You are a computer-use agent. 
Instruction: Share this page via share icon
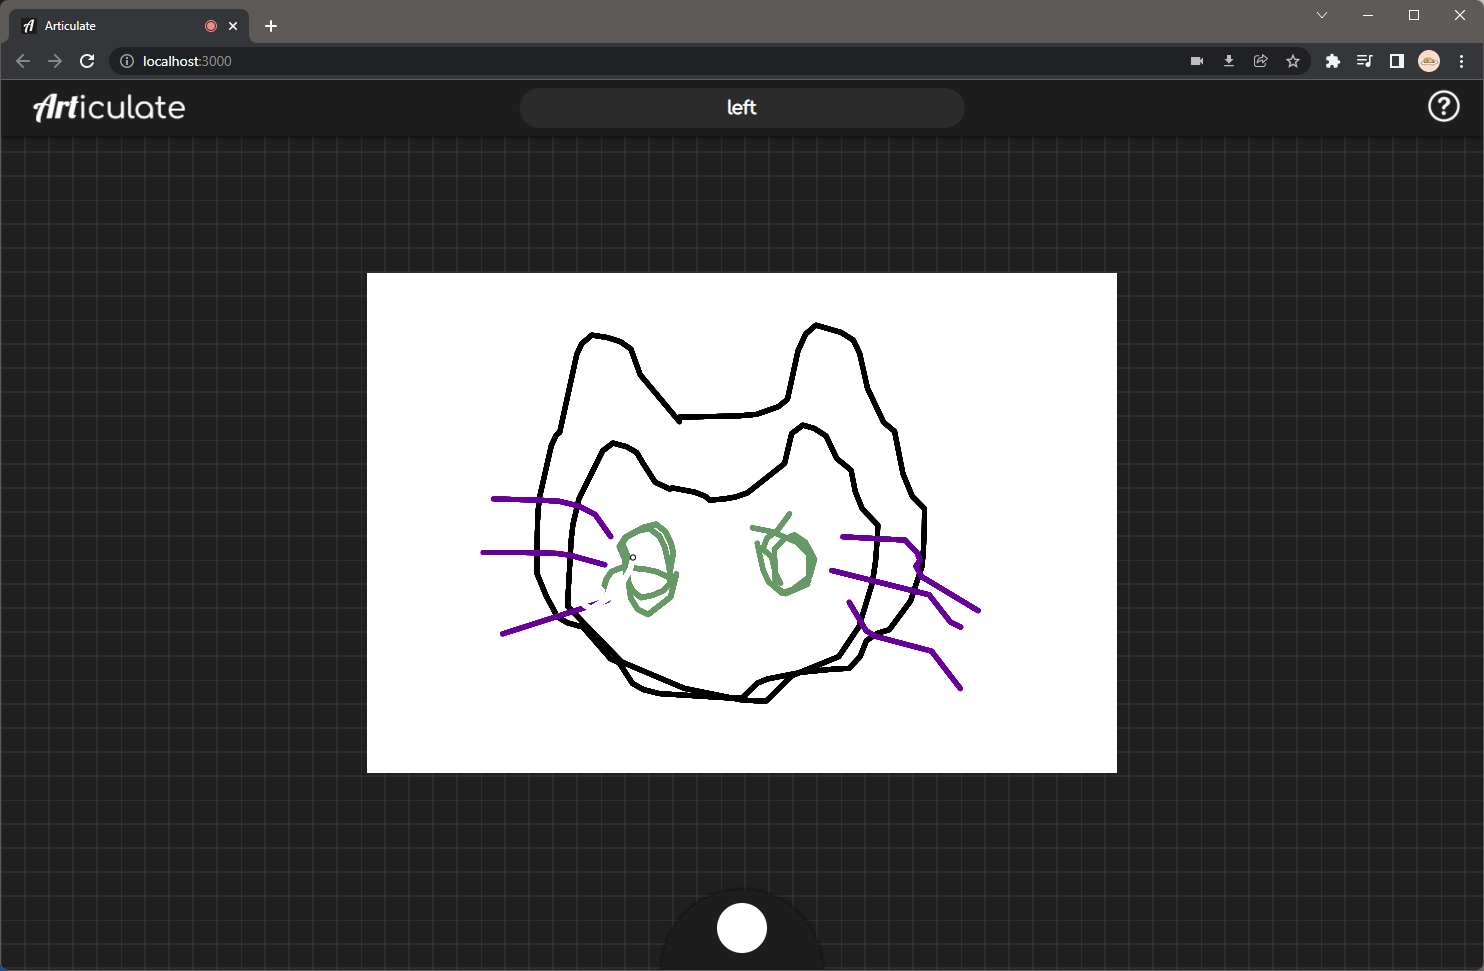1261,61
